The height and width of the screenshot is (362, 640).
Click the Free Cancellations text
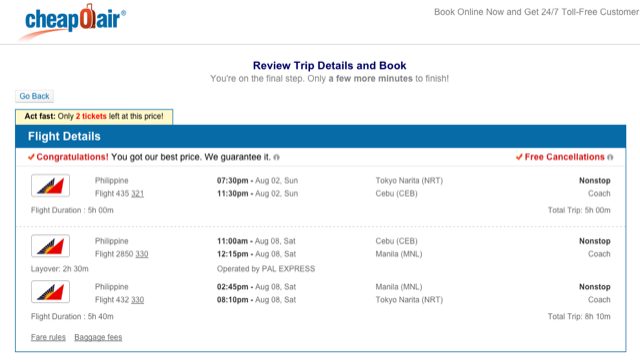pos(564,157)
